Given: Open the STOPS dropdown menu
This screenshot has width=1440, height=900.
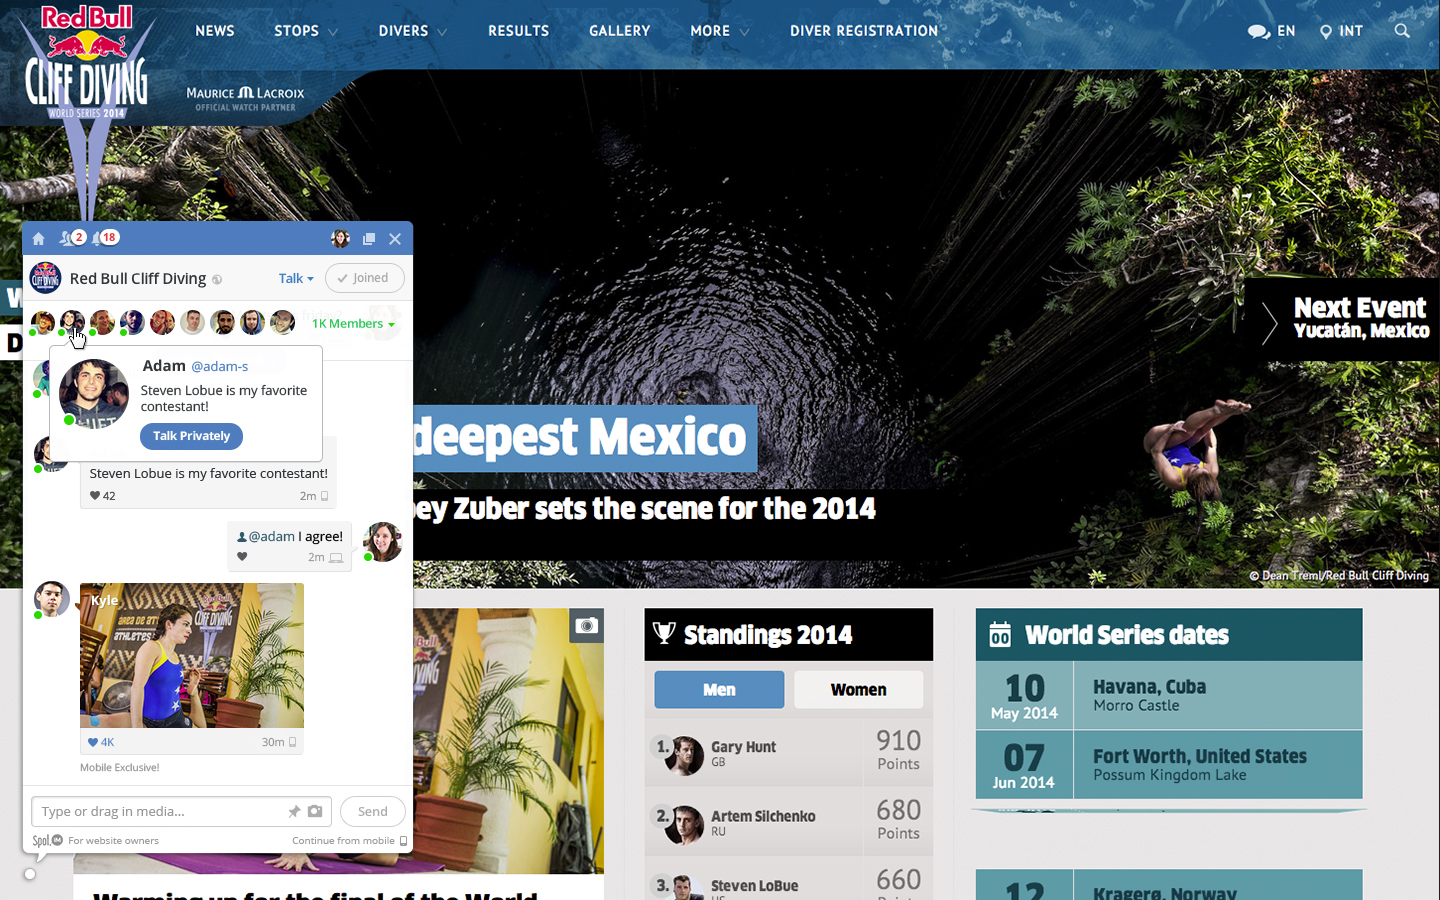Looking at the screenshot, I should pyautogui.click(x=305, y=31).
